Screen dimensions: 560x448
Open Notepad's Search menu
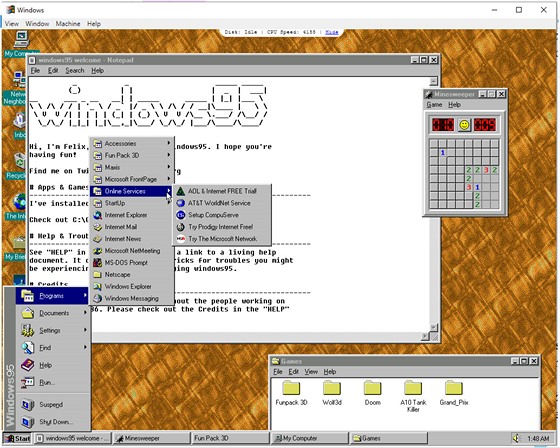pyautogui.click(x=75, y=71)
